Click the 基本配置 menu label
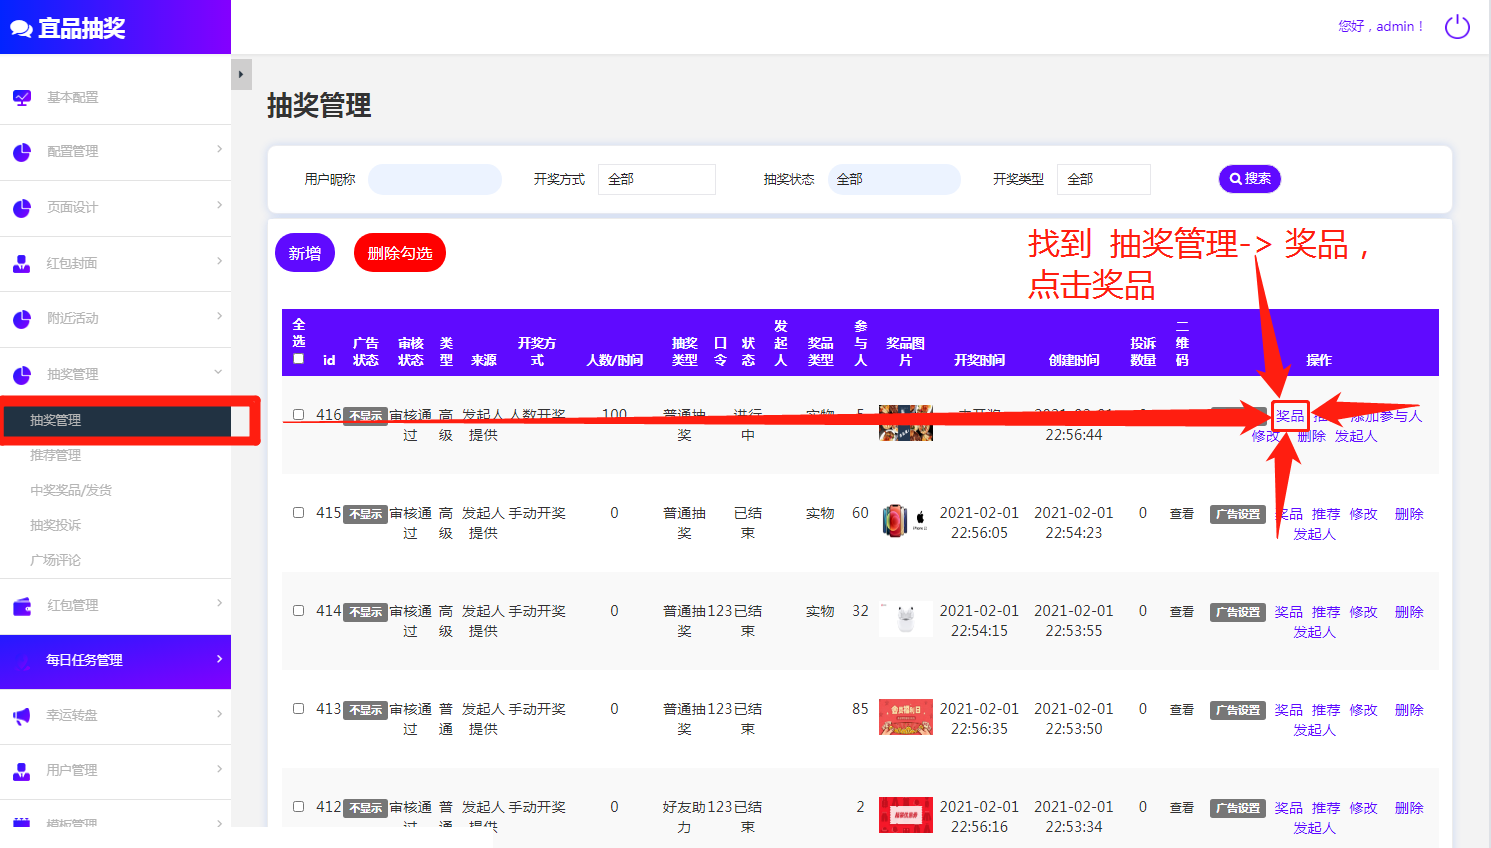The image size is (1491, 848). coord(72,98)
